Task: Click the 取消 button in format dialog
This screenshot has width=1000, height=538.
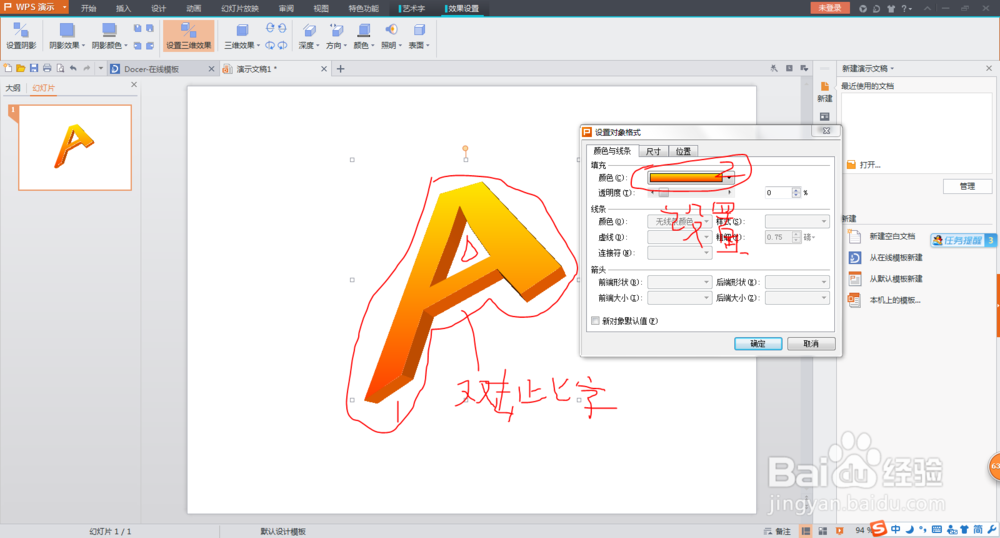Action: pos(811,344)
